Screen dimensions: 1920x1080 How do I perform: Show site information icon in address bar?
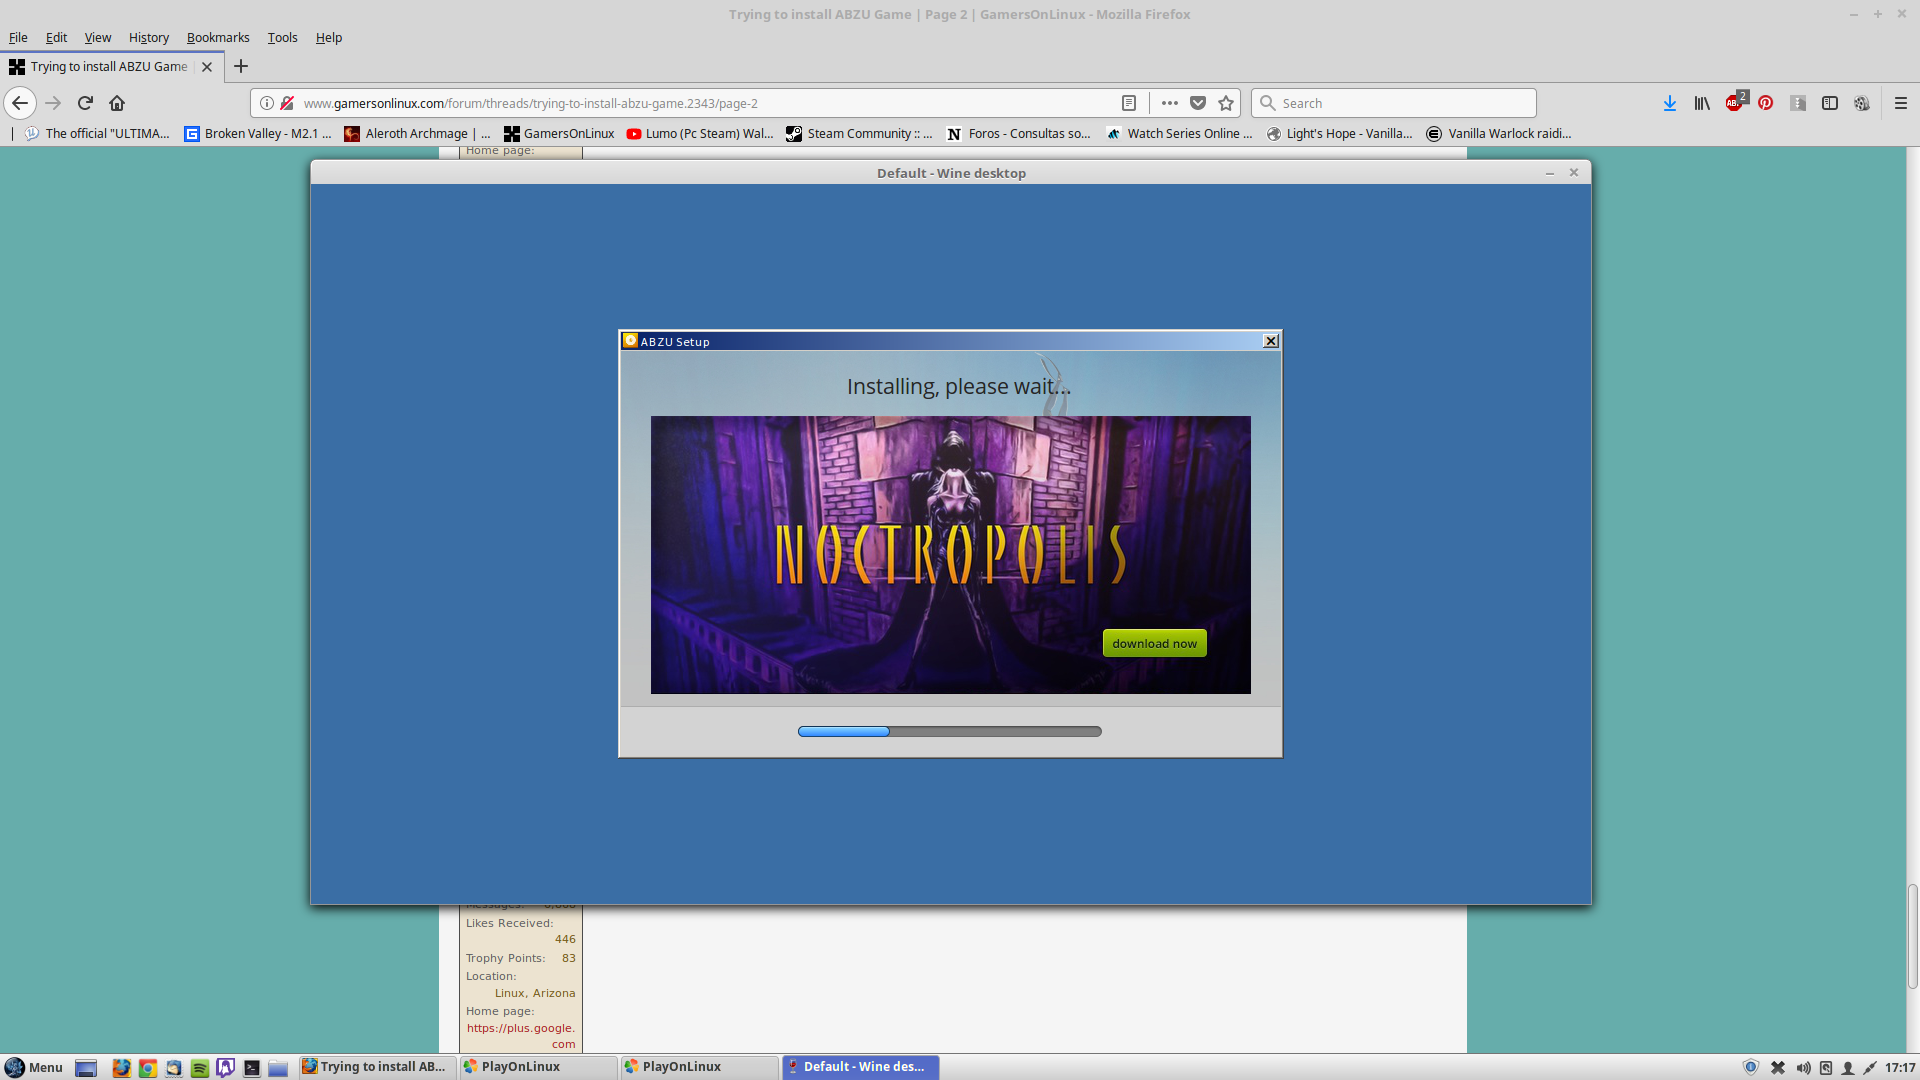(x=267, y=103)
